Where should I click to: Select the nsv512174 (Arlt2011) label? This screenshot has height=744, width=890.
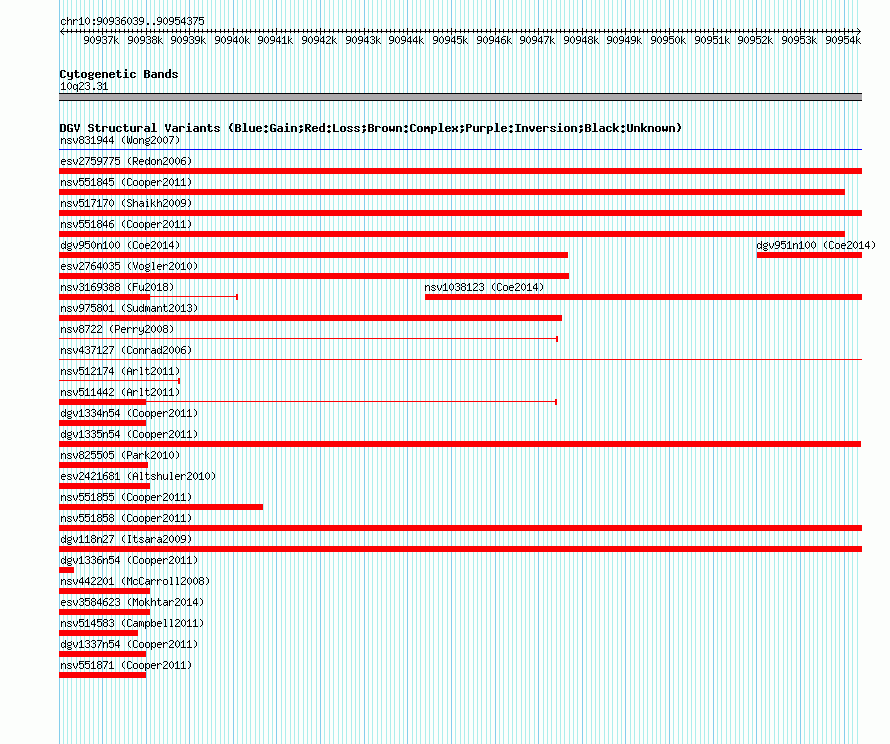click(120, 371)
